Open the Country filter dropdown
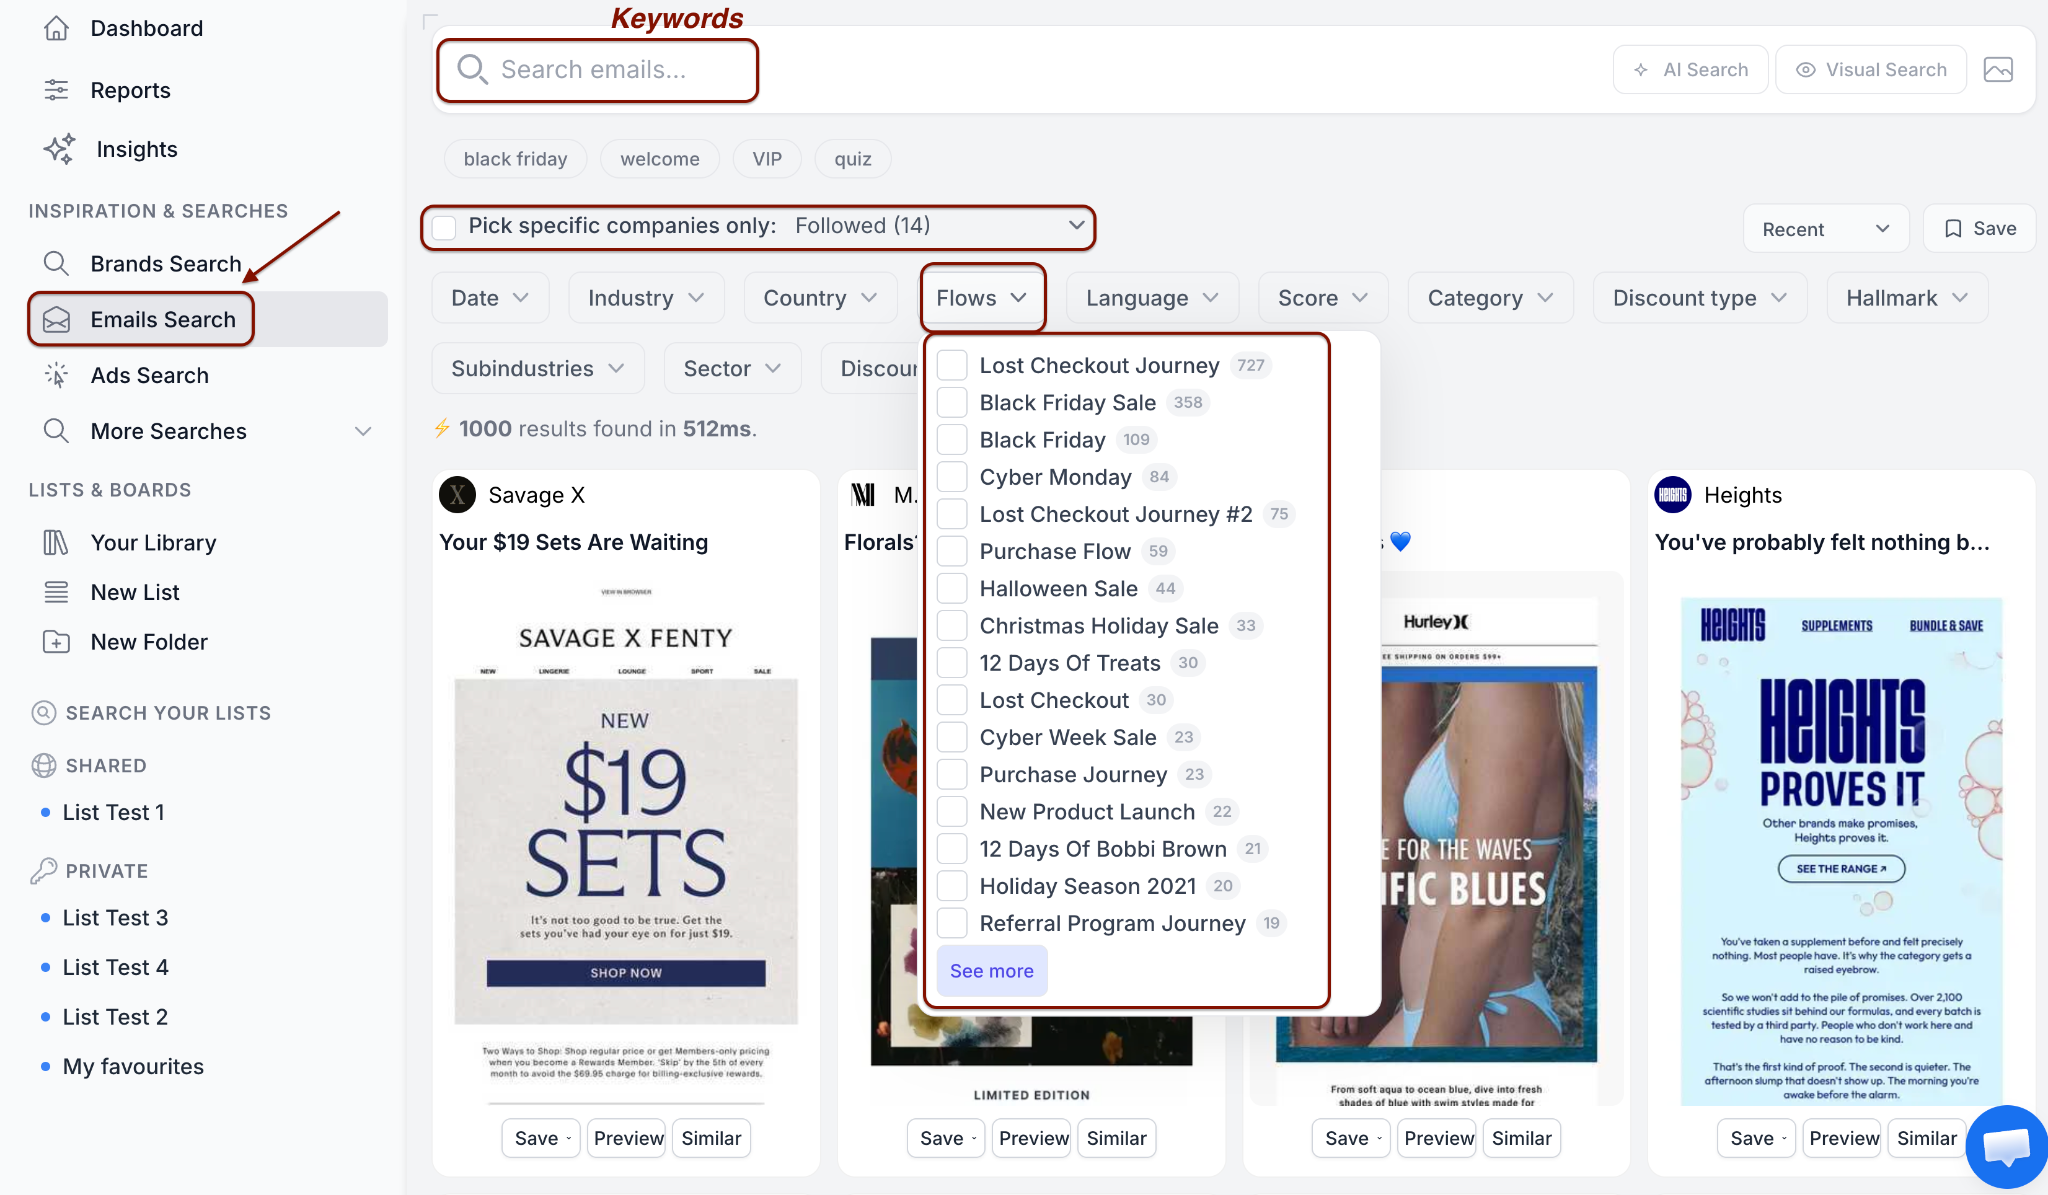Screen dimensions: 2048x1195 [820, 298]
